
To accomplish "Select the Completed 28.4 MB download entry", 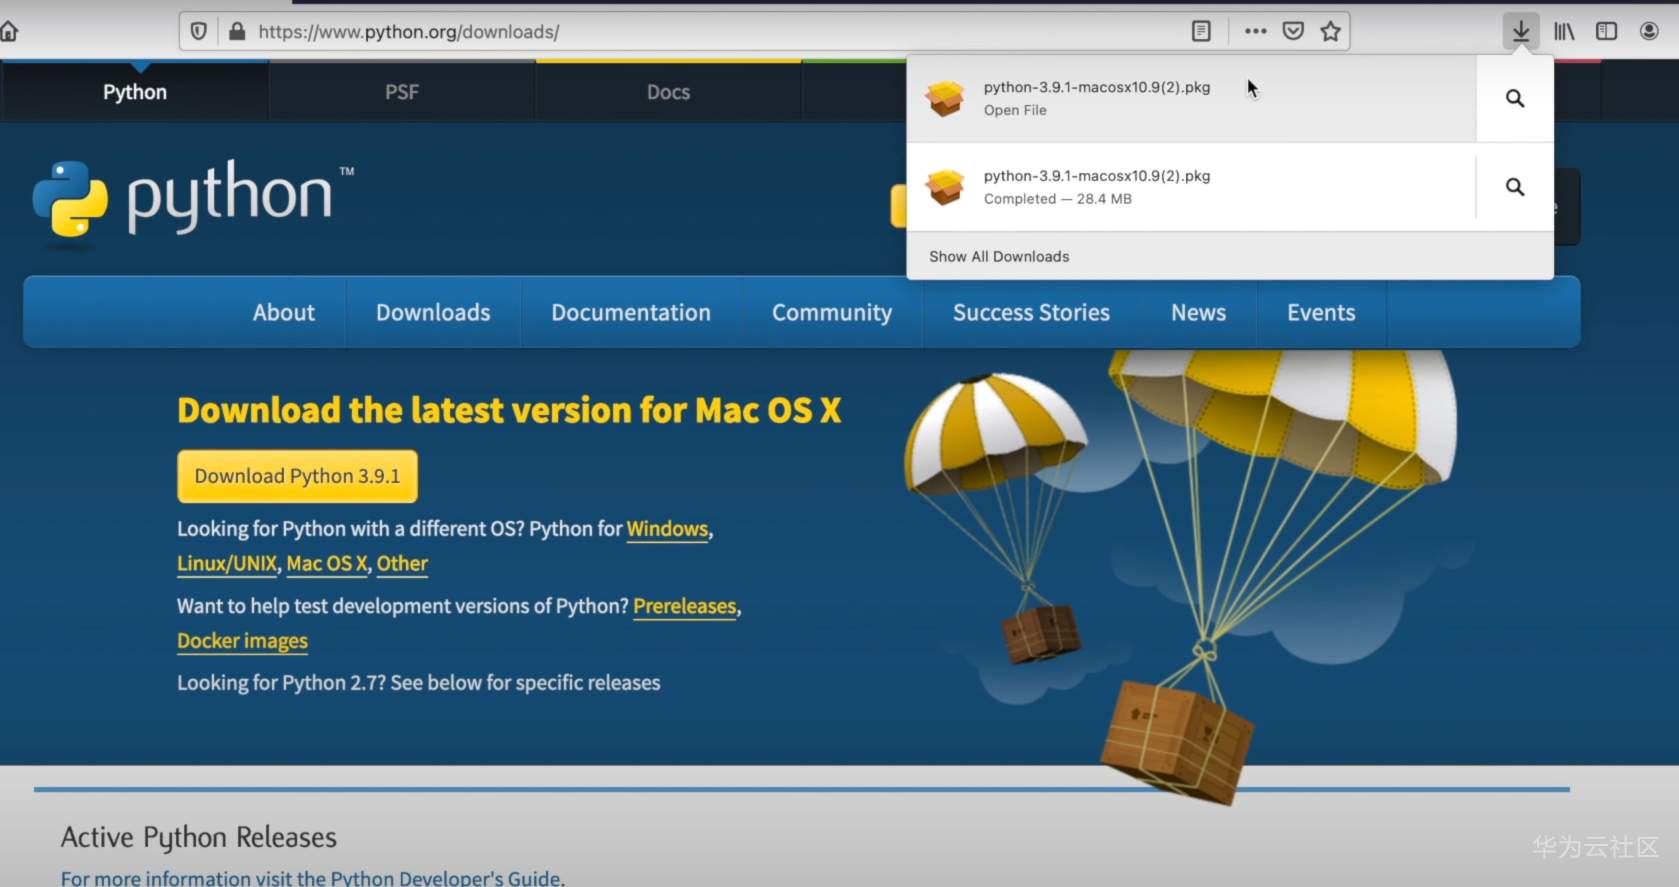I will [x=1191, y=187].
